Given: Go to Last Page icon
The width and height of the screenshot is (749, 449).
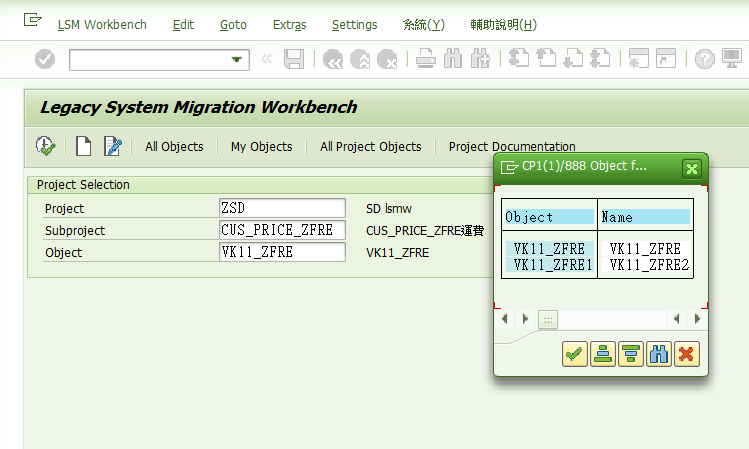Looking at the screenshot, I should click(x=600, y=58).
